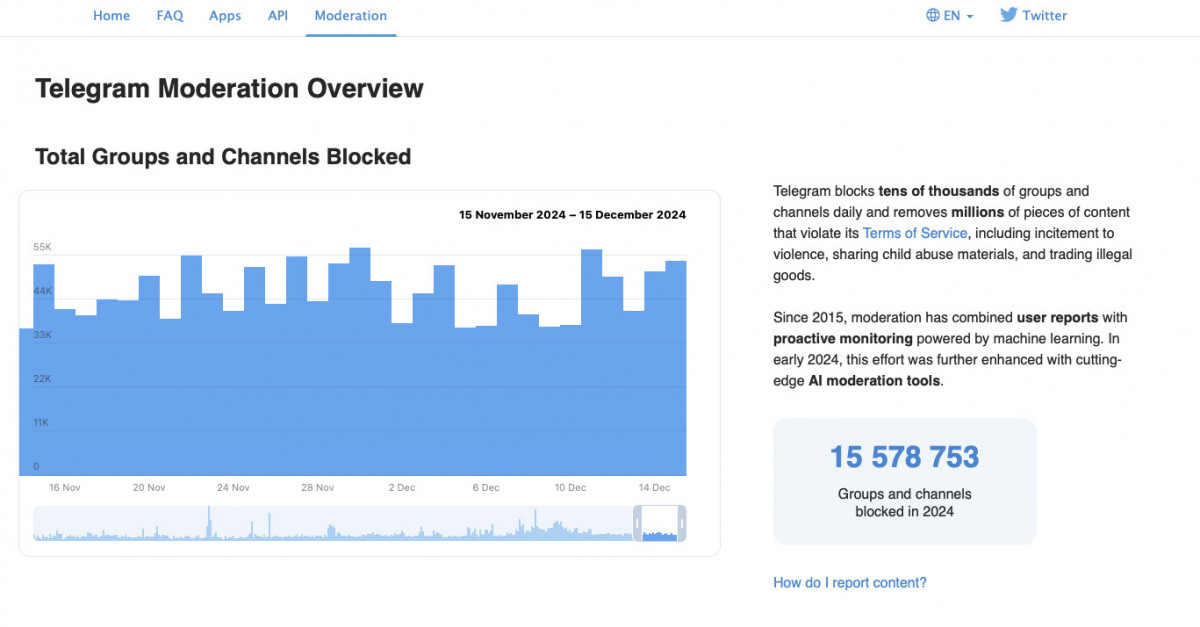Click the globe language icon

(x=933, y=16)
